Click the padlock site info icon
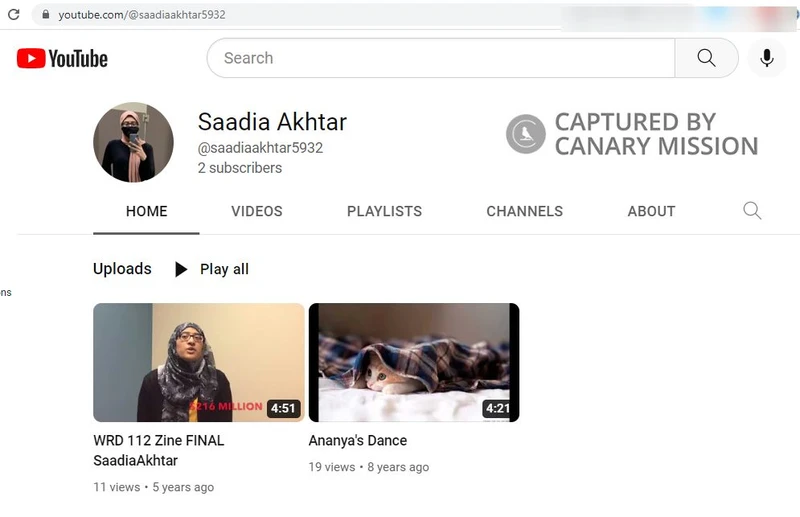This screenshot has width=800, height=517. (x=45, y=14)
